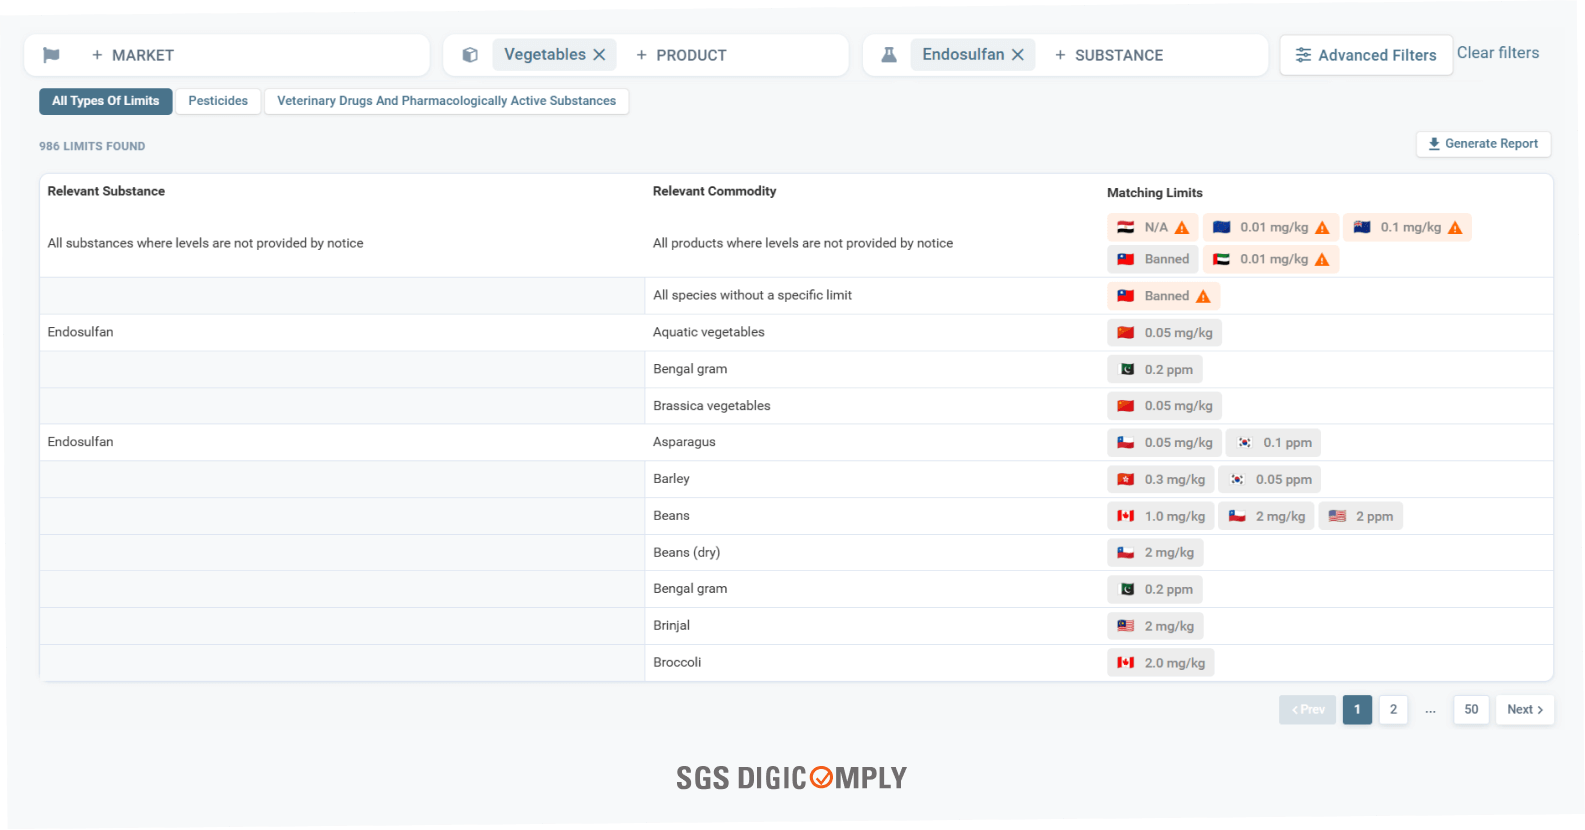
Task: Click Next page button
Action: [1525, 710]
